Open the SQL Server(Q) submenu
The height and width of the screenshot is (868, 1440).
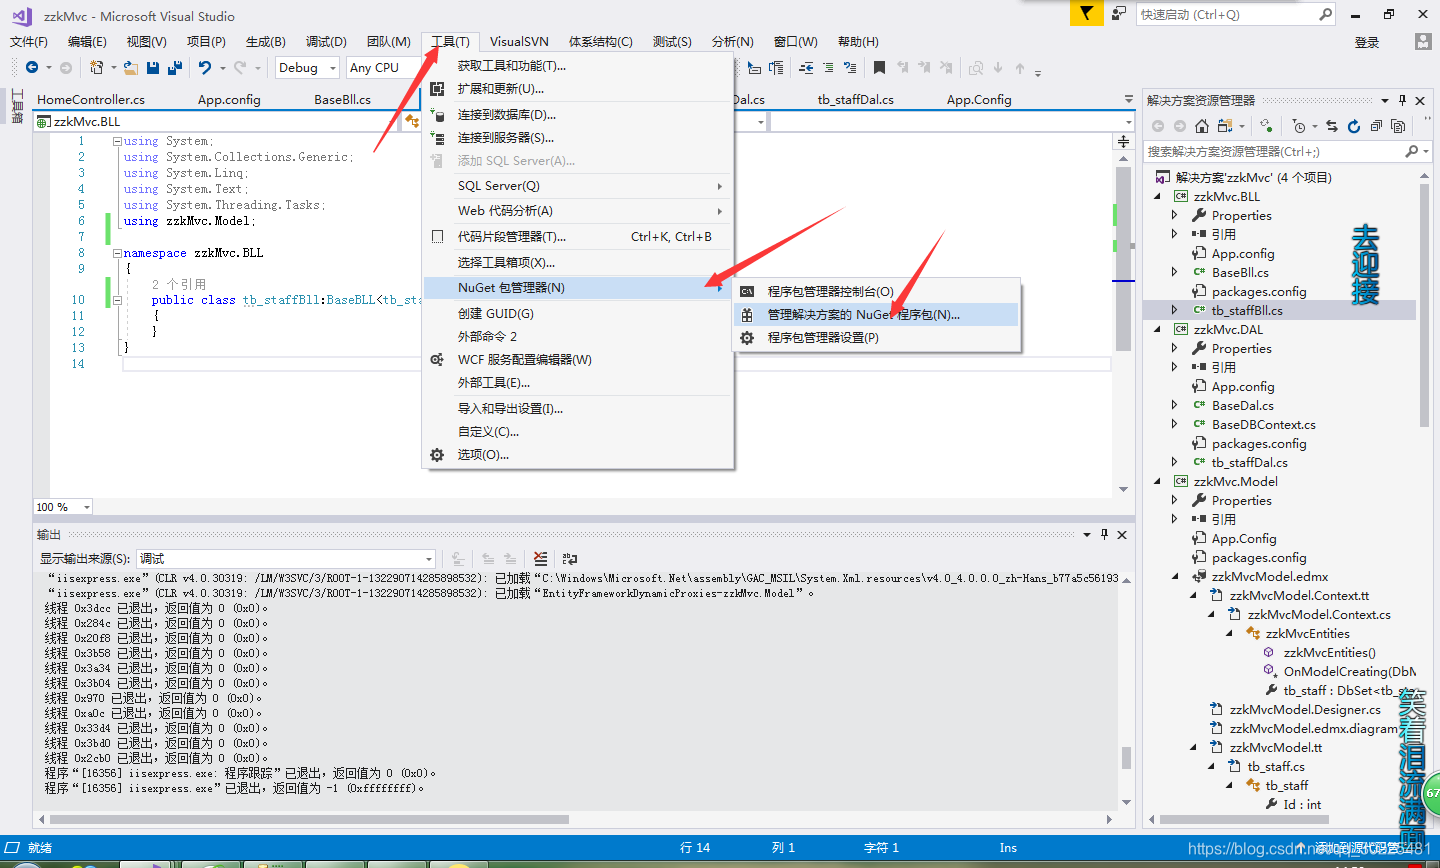(578, 186)
